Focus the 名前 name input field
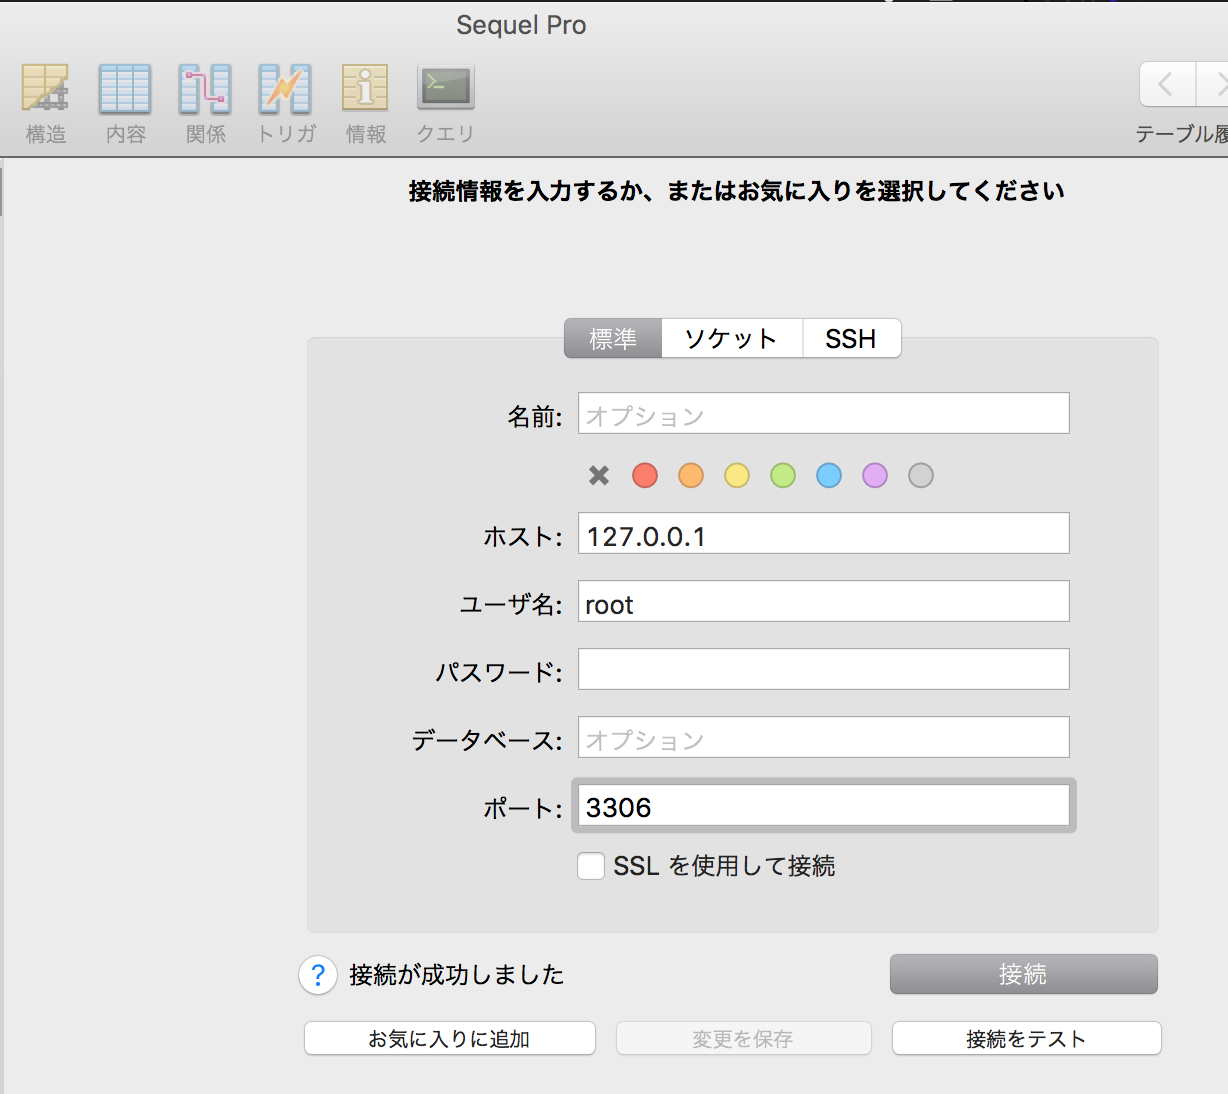This screenshot has height=1094, width=1228. [824, 413]
